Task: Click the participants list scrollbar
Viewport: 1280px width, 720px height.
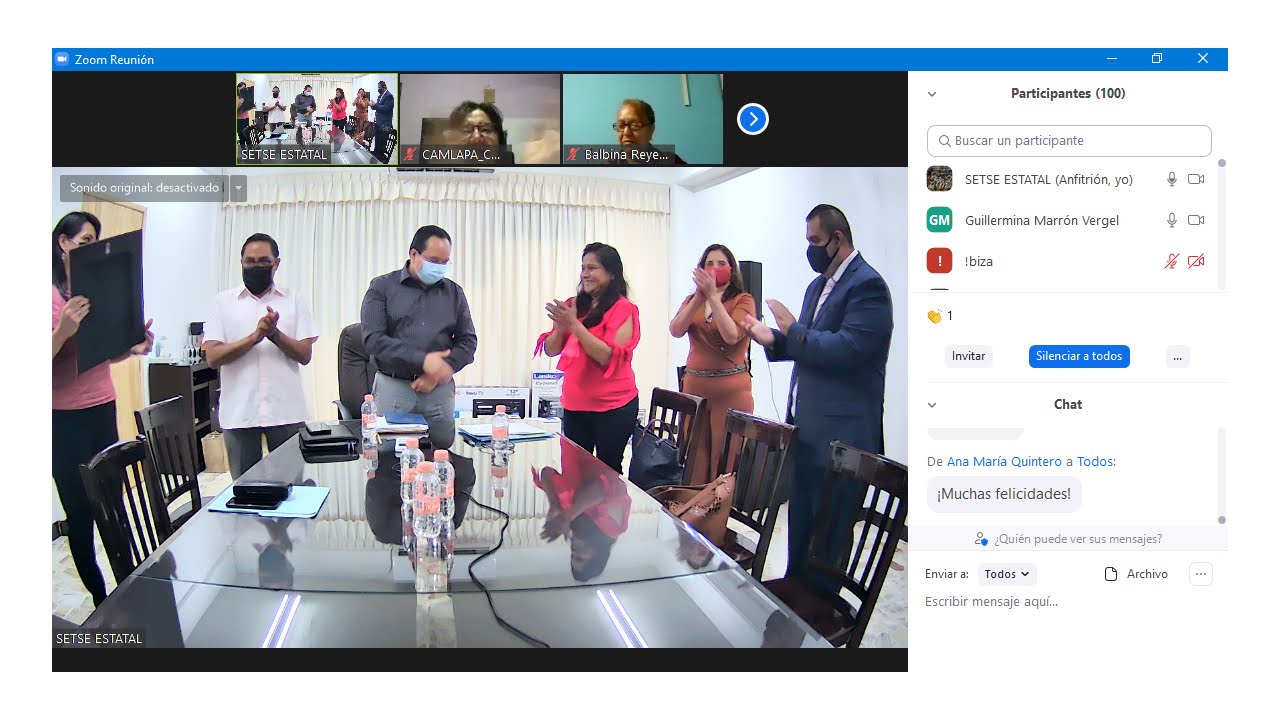Action: [x=1221, y=225]
